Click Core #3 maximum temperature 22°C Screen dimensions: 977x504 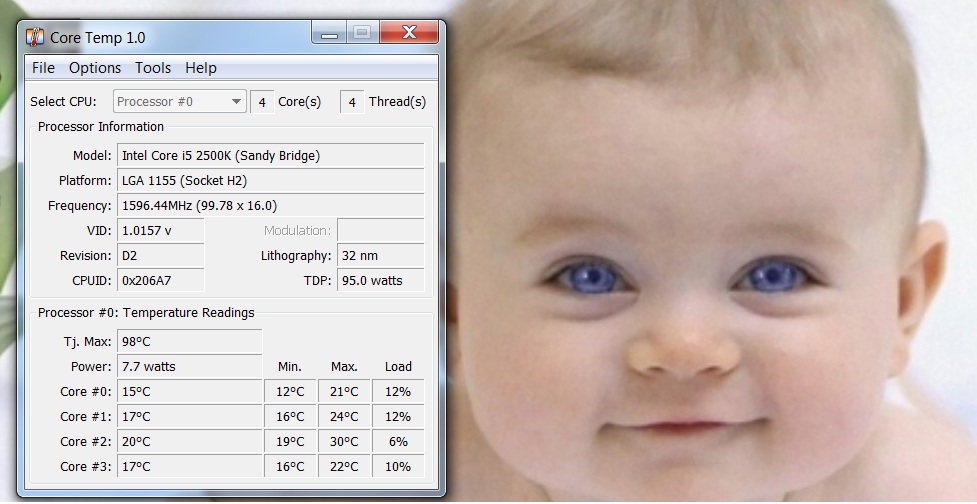click(344, 467)
